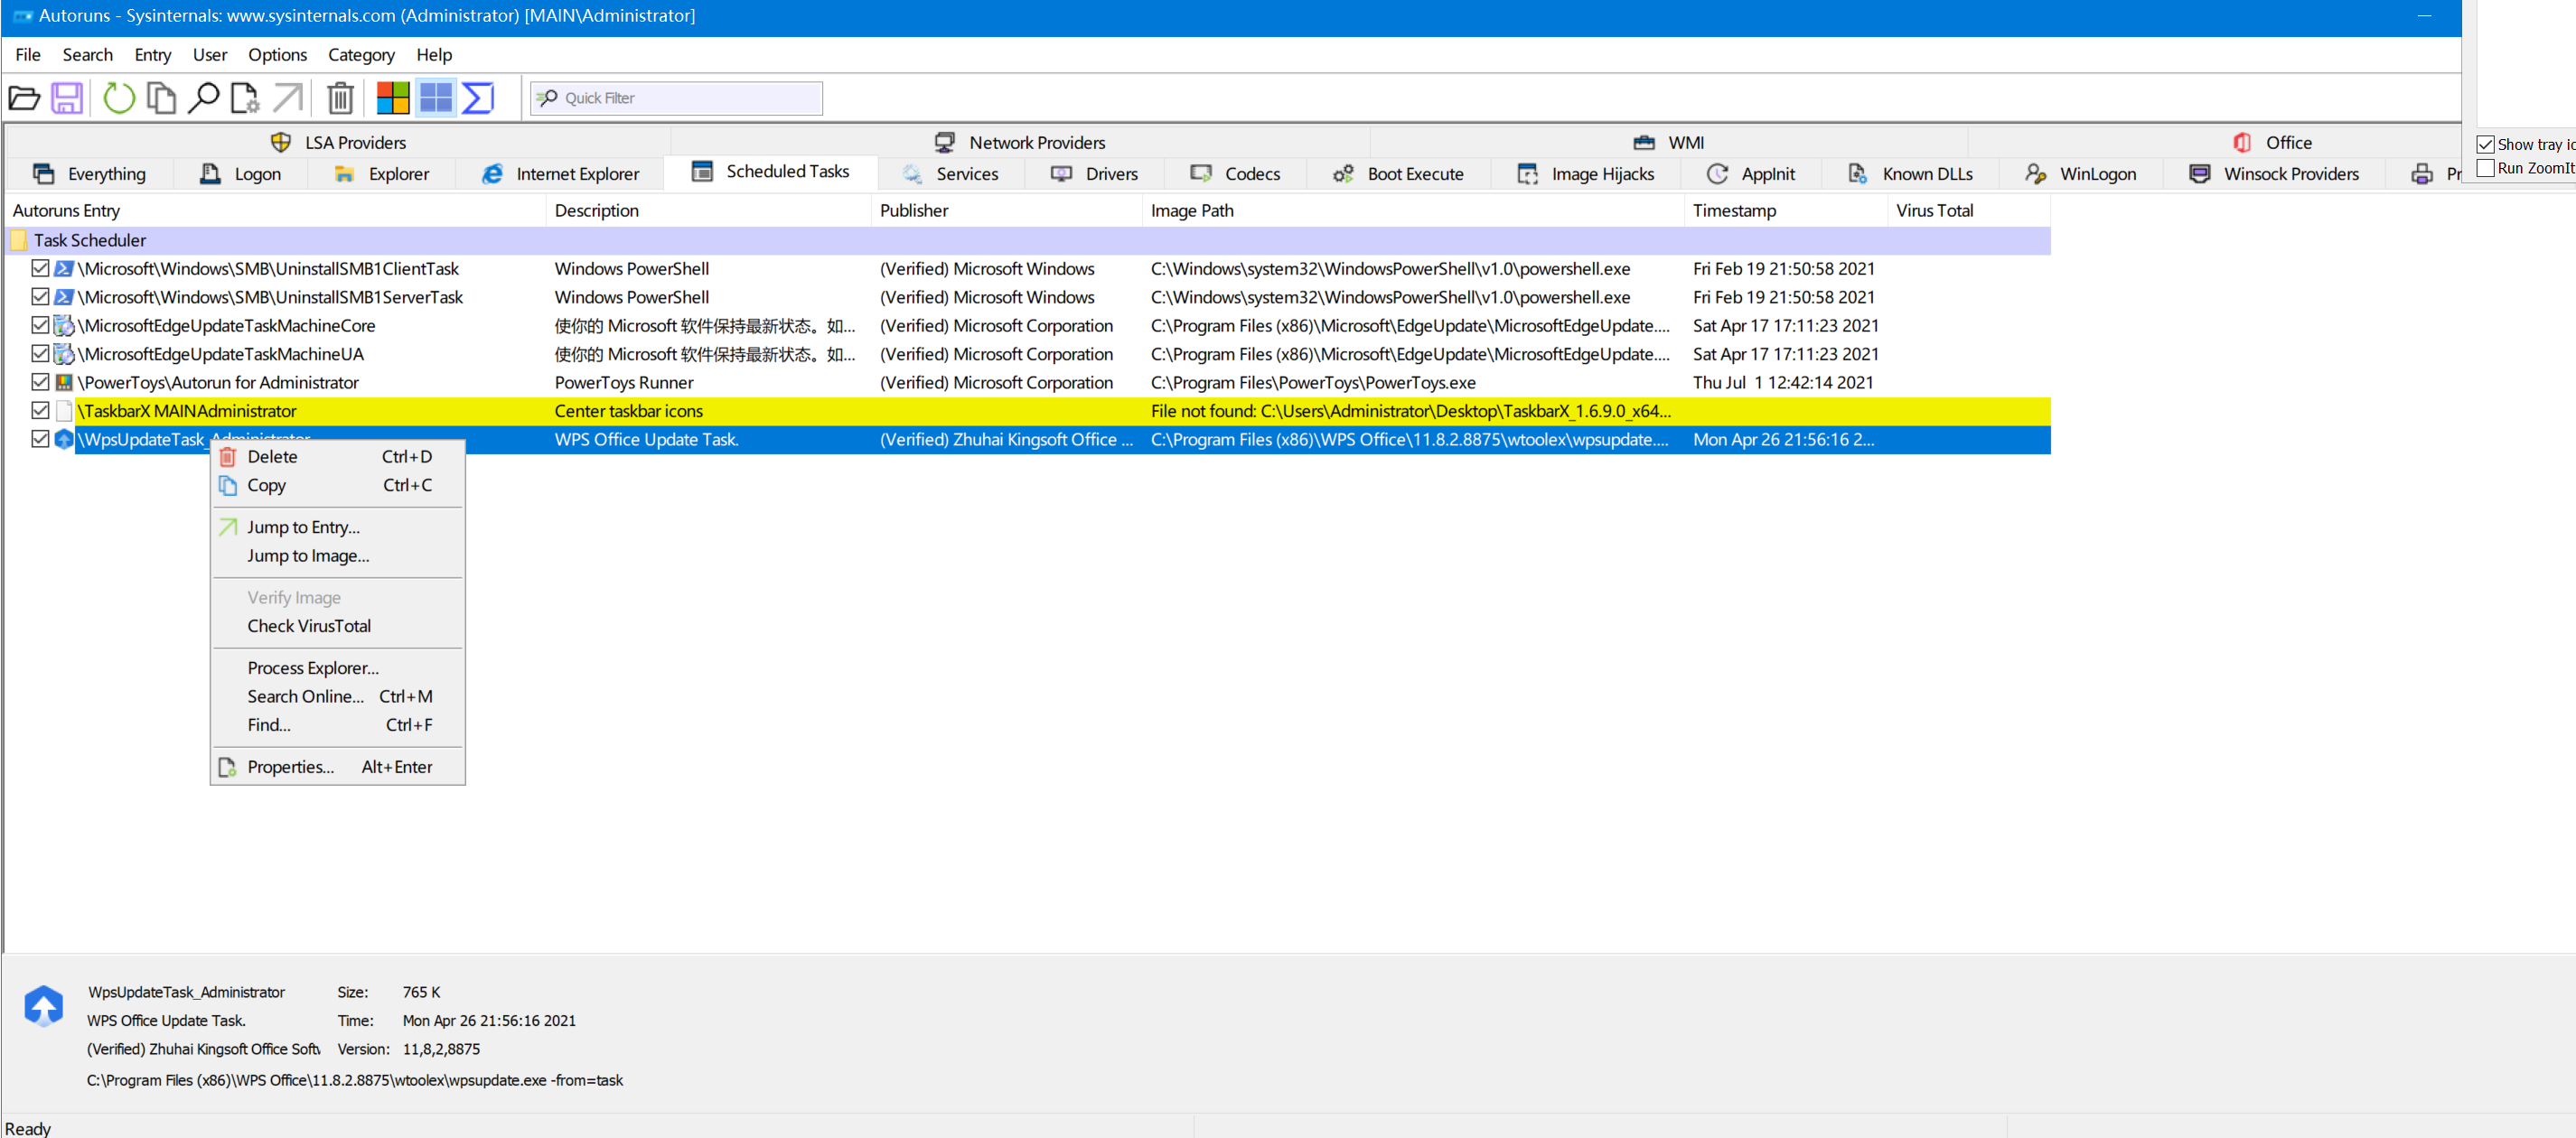This screenshot has height=1138, width=2576.
Task: Click the green Refresh icon
Action: click(119, 98)
